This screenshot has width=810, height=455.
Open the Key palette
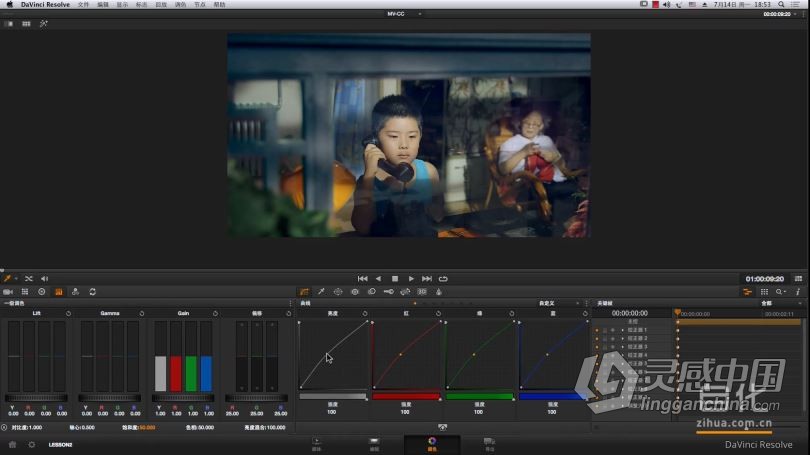click(388, 292)
